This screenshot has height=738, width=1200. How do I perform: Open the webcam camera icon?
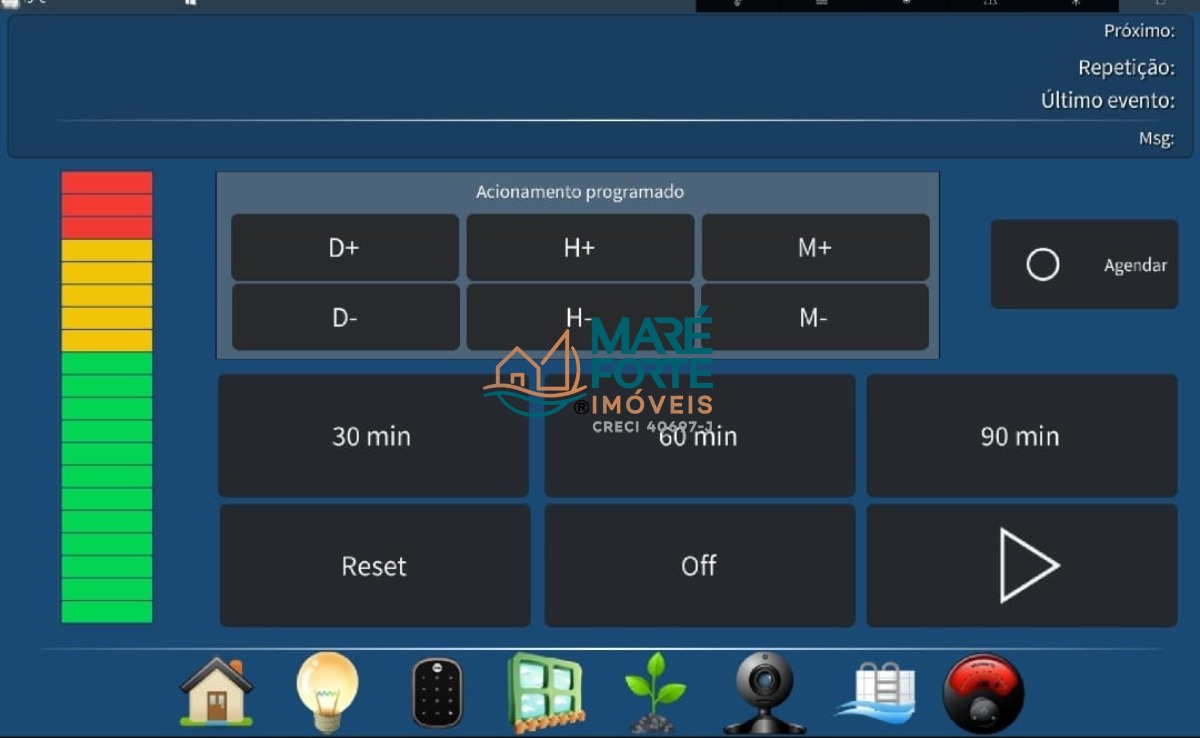tap(764, 692)
